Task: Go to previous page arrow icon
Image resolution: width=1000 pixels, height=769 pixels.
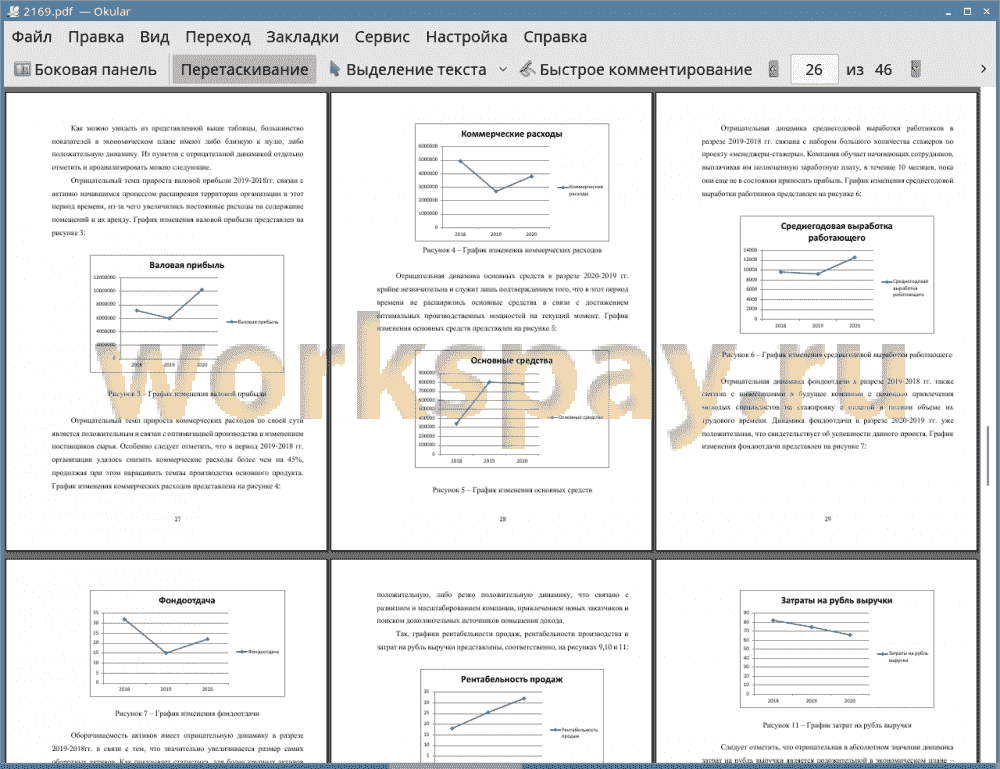Action: click(774, 69)
